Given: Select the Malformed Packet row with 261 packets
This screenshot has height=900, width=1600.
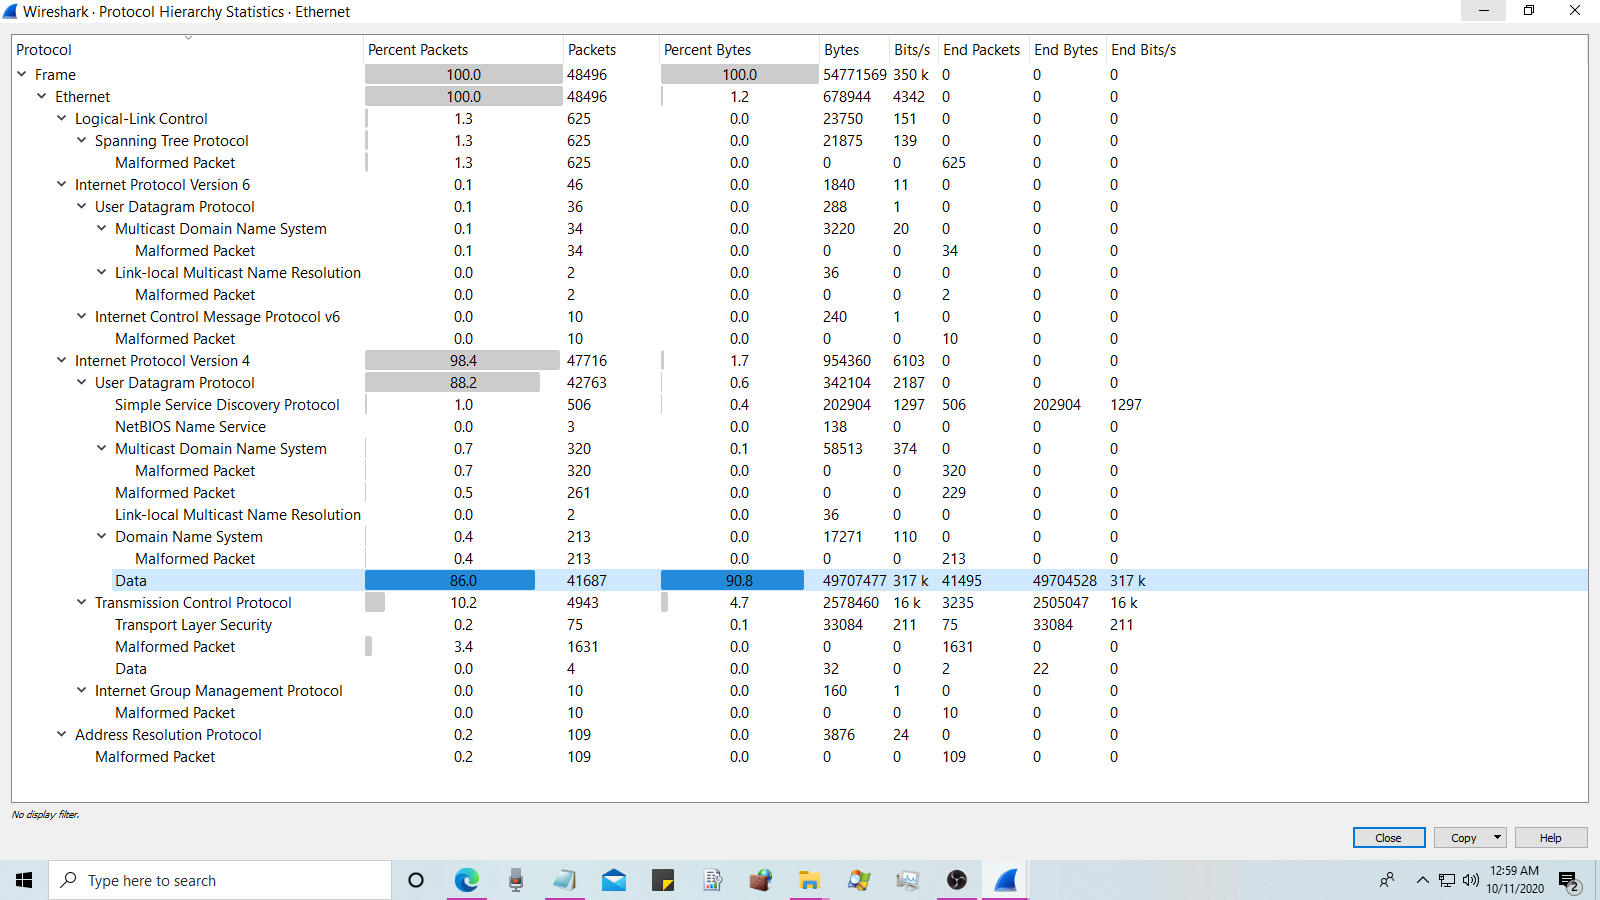Looking at the screenshot, I should (800, 492).
